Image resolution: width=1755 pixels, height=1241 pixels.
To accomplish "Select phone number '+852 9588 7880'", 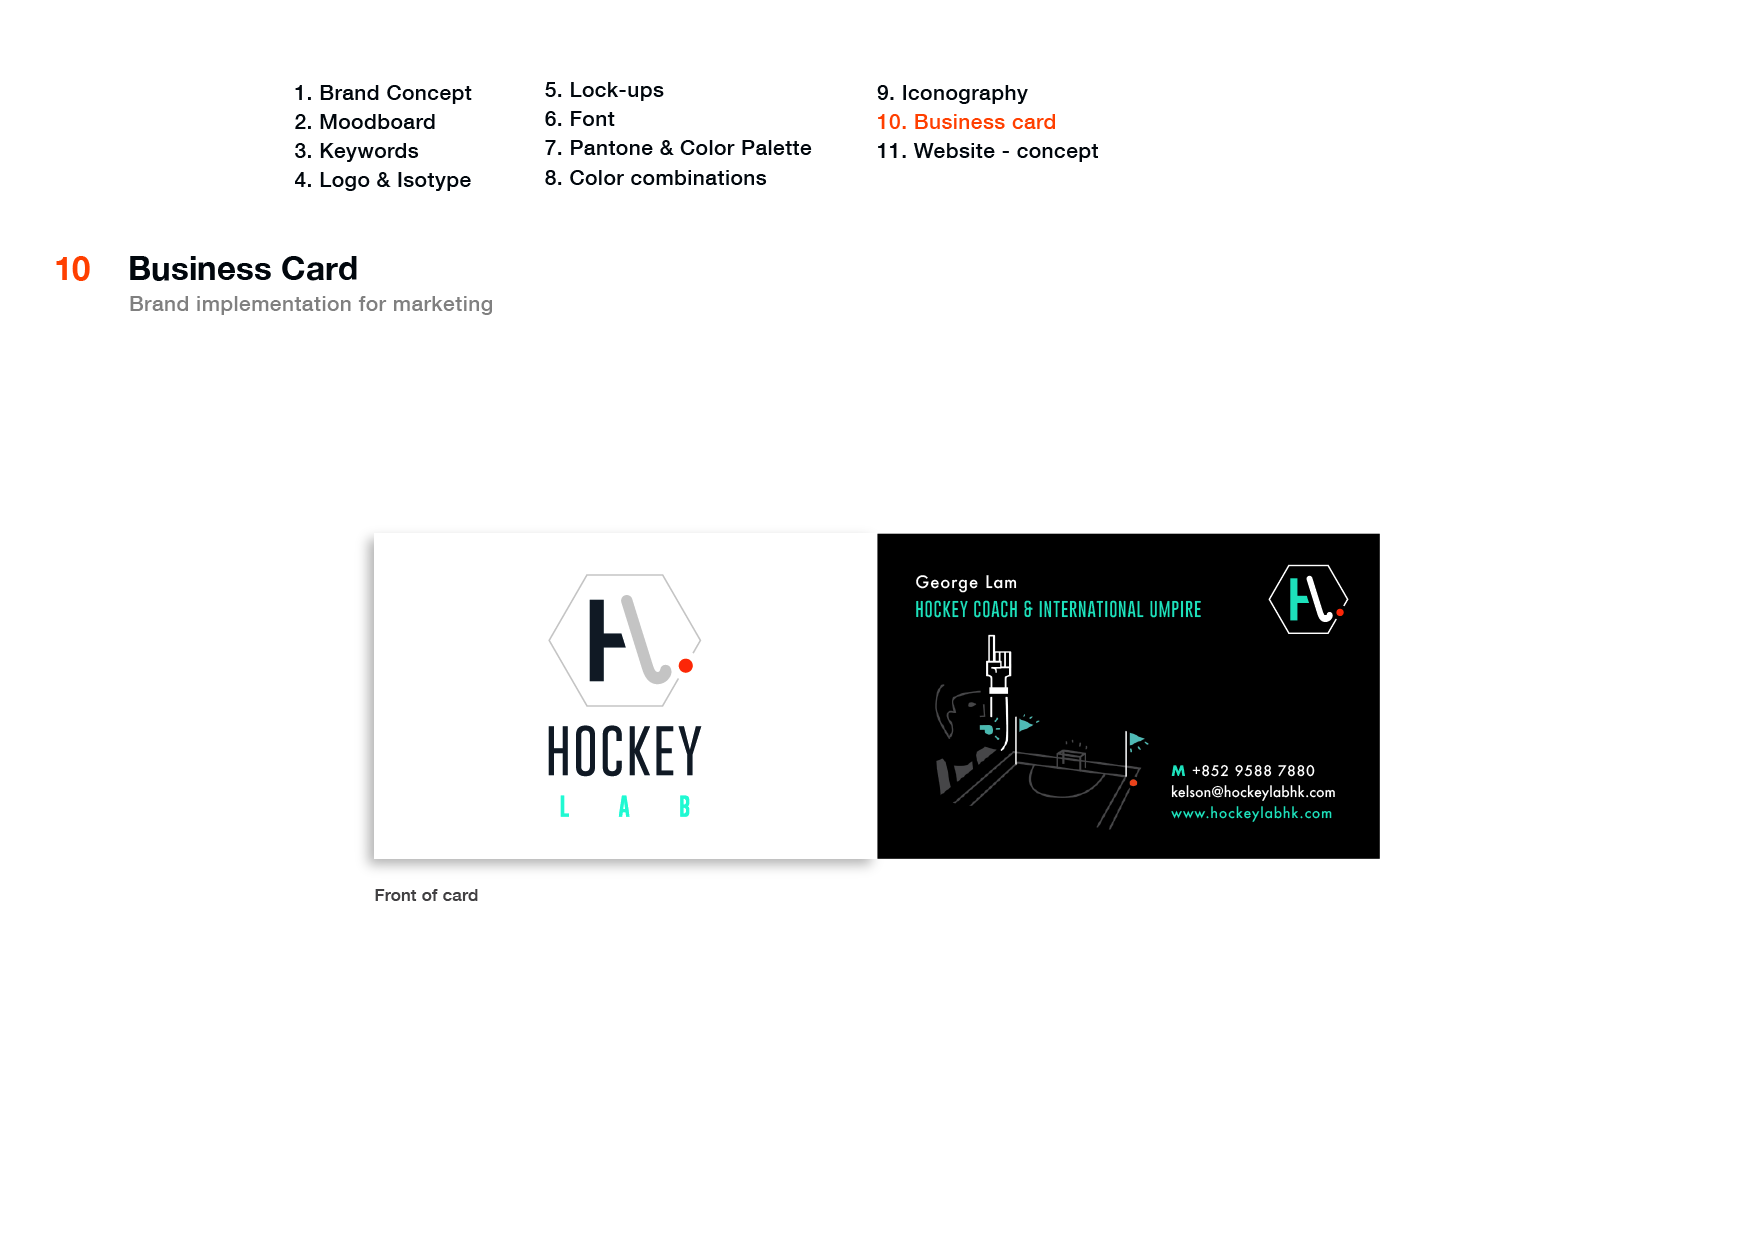I will click(x=1254, y=771).
